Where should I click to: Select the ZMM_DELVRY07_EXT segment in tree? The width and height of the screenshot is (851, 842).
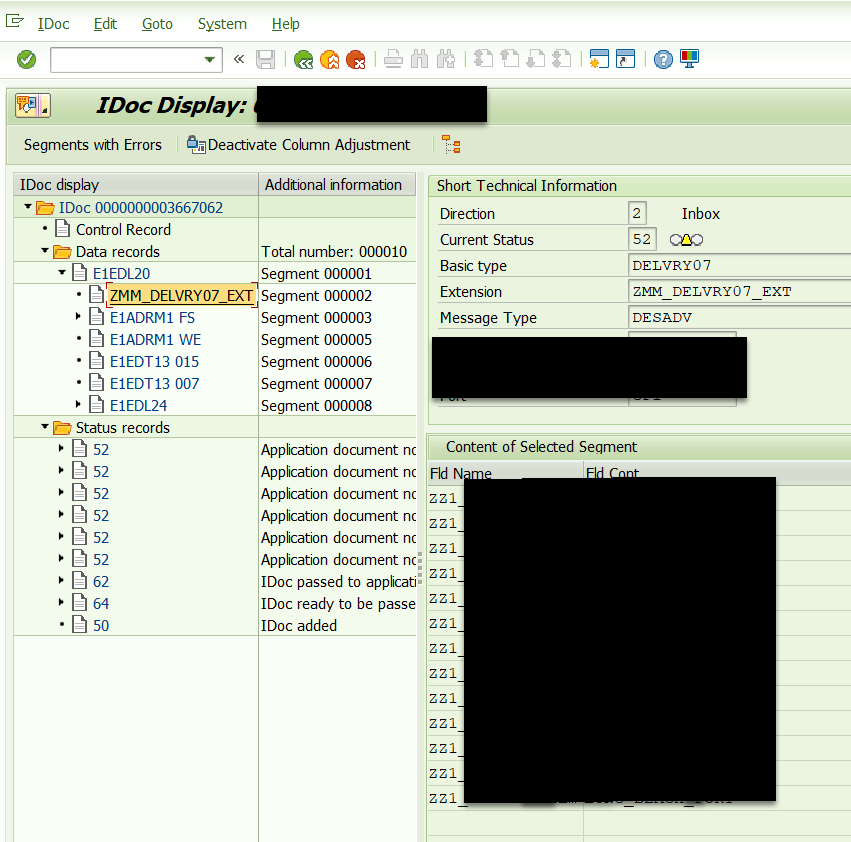[x=181, y=296]
